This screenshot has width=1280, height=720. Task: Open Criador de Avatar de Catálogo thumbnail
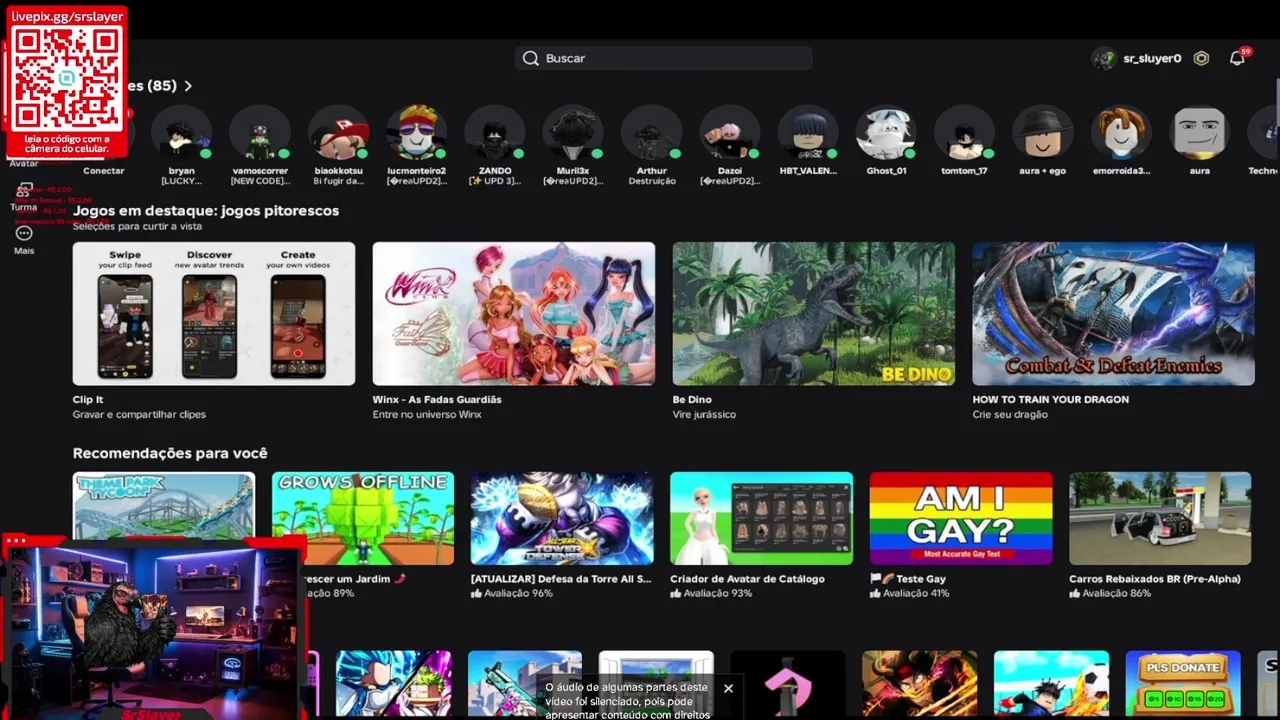(x=761, y=518)
